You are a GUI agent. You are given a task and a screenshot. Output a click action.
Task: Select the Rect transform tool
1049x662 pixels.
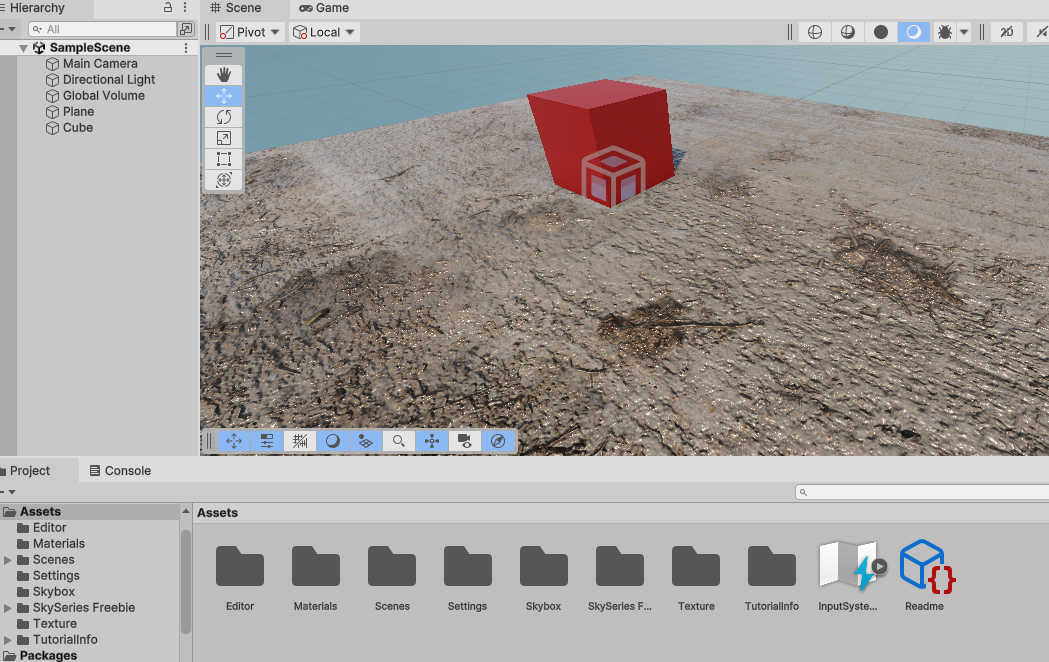[223, 159]
